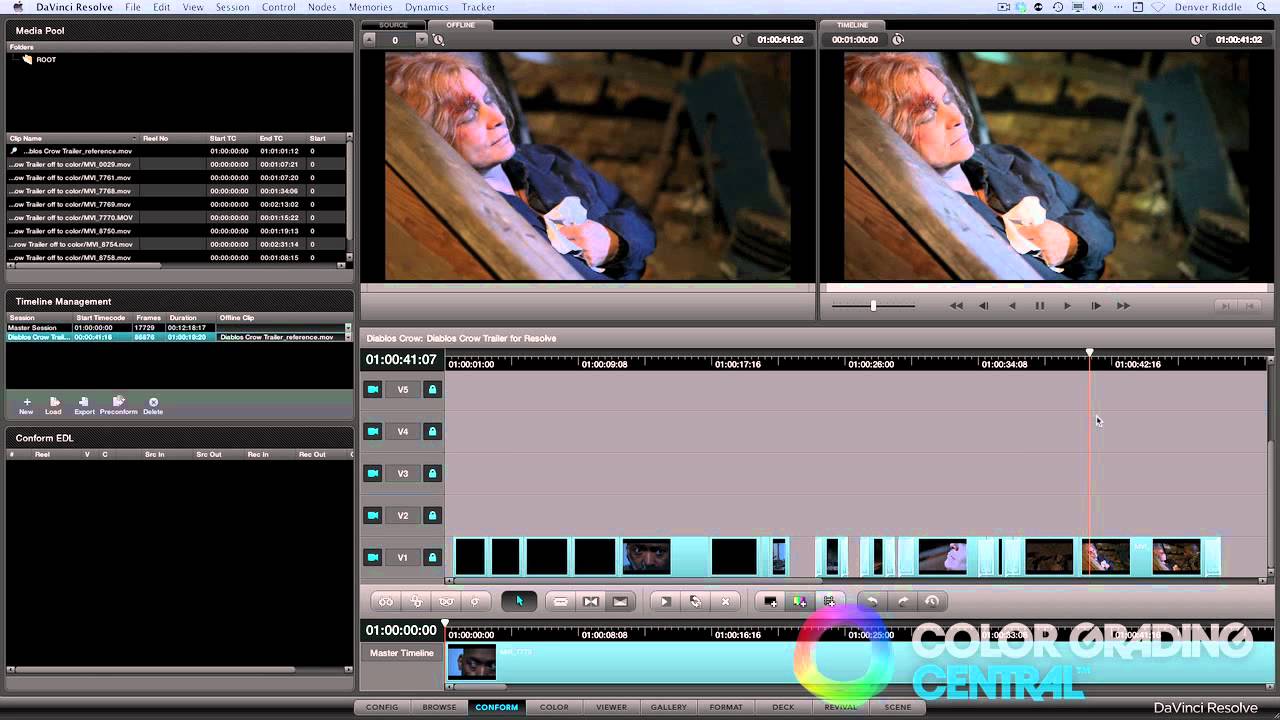Click the Load session icon

54,402
